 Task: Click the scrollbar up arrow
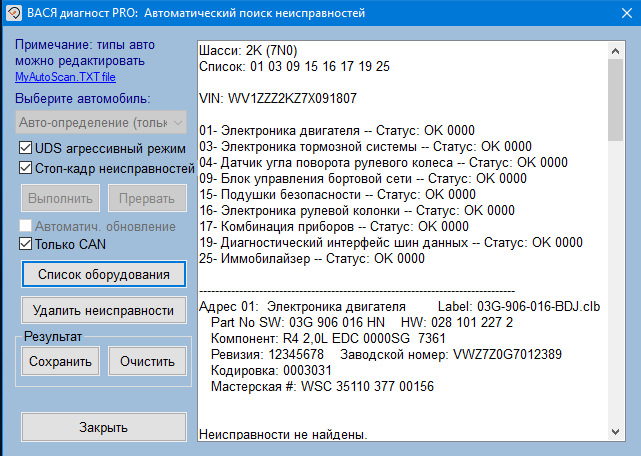point(615,51)
